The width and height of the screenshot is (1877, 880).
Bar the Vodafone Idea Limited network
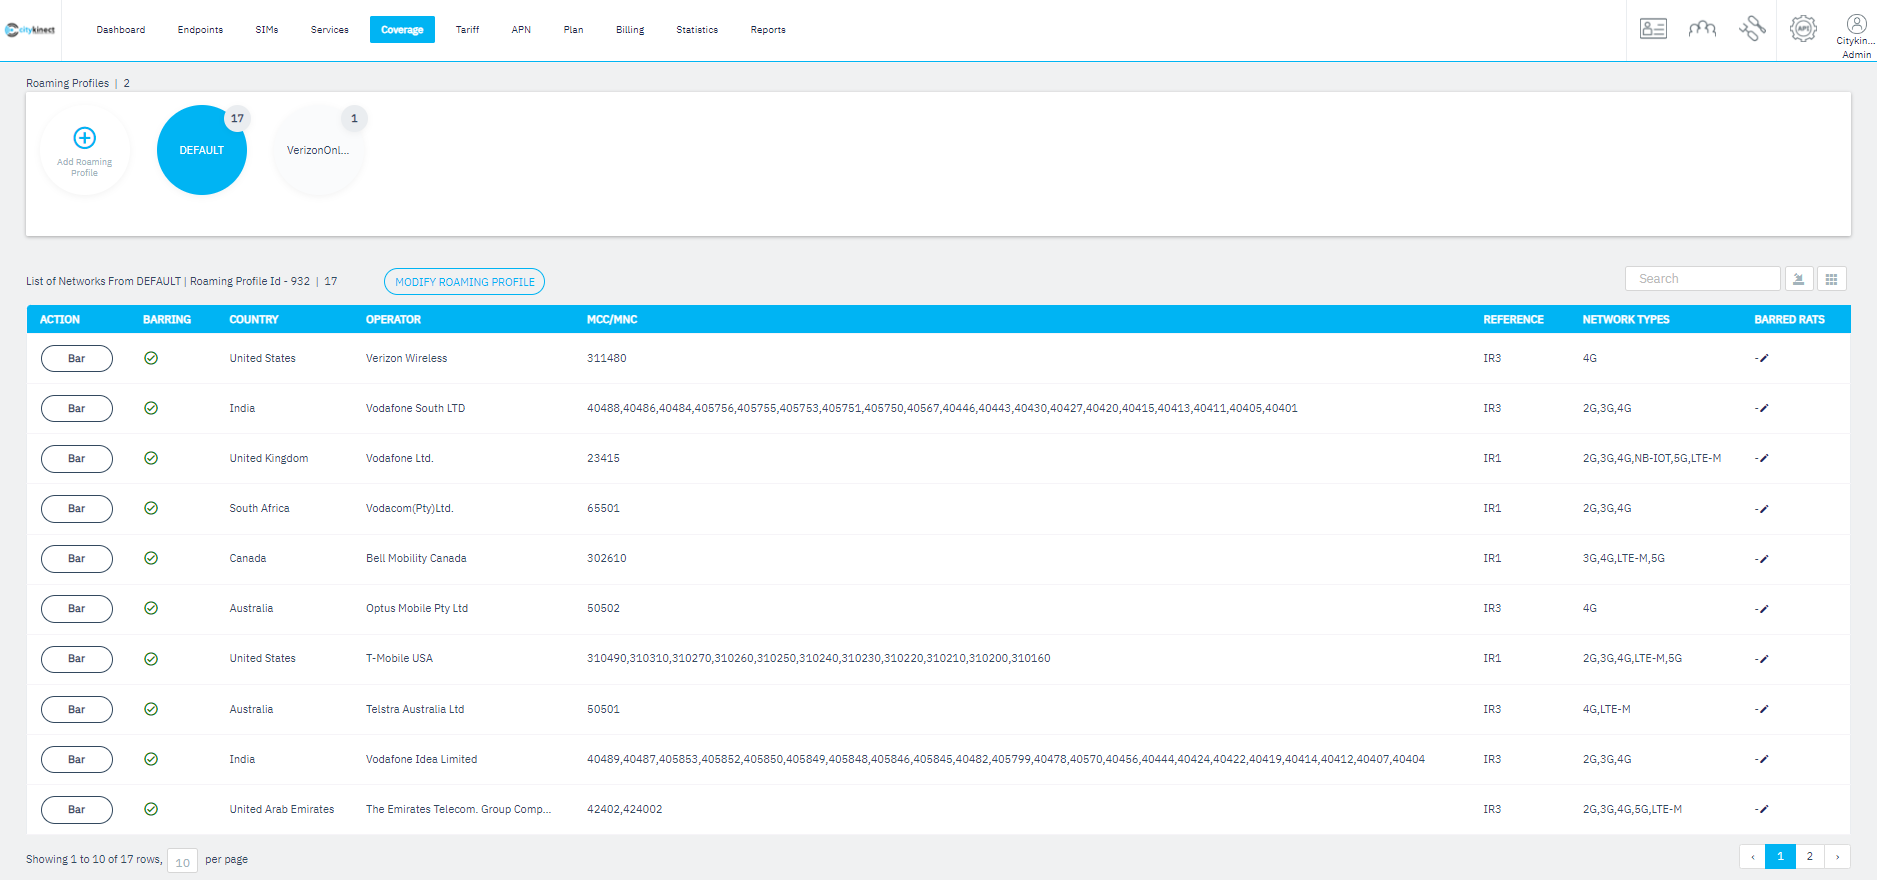pos(77,759)
